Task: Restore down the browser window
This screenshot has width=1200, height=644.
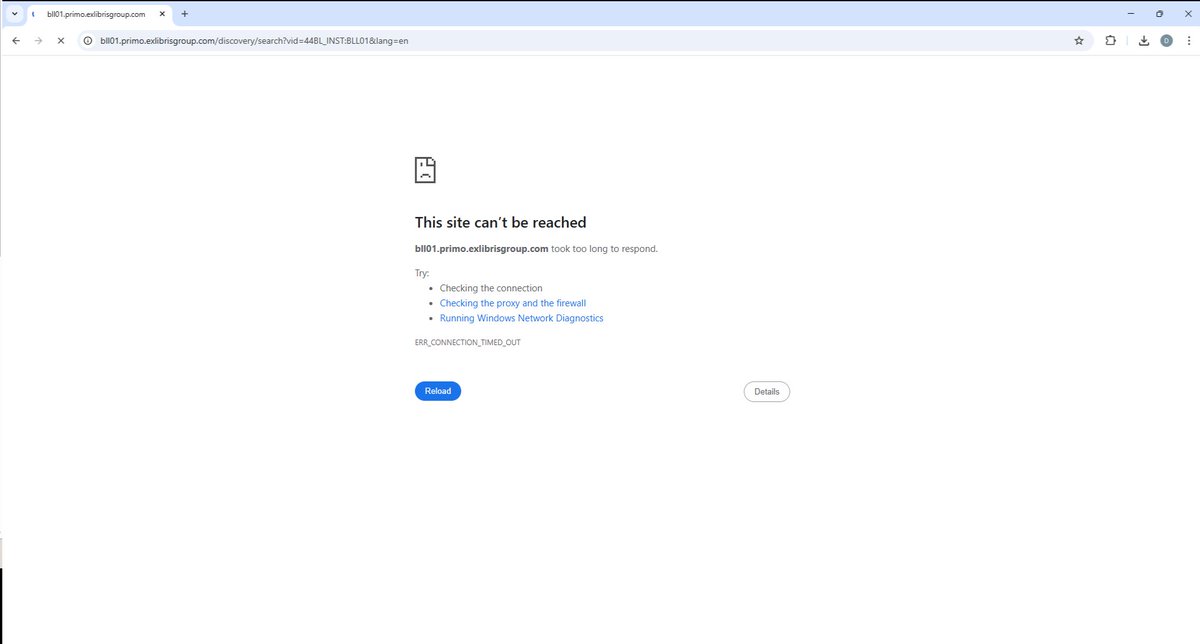Action: 1159,14
